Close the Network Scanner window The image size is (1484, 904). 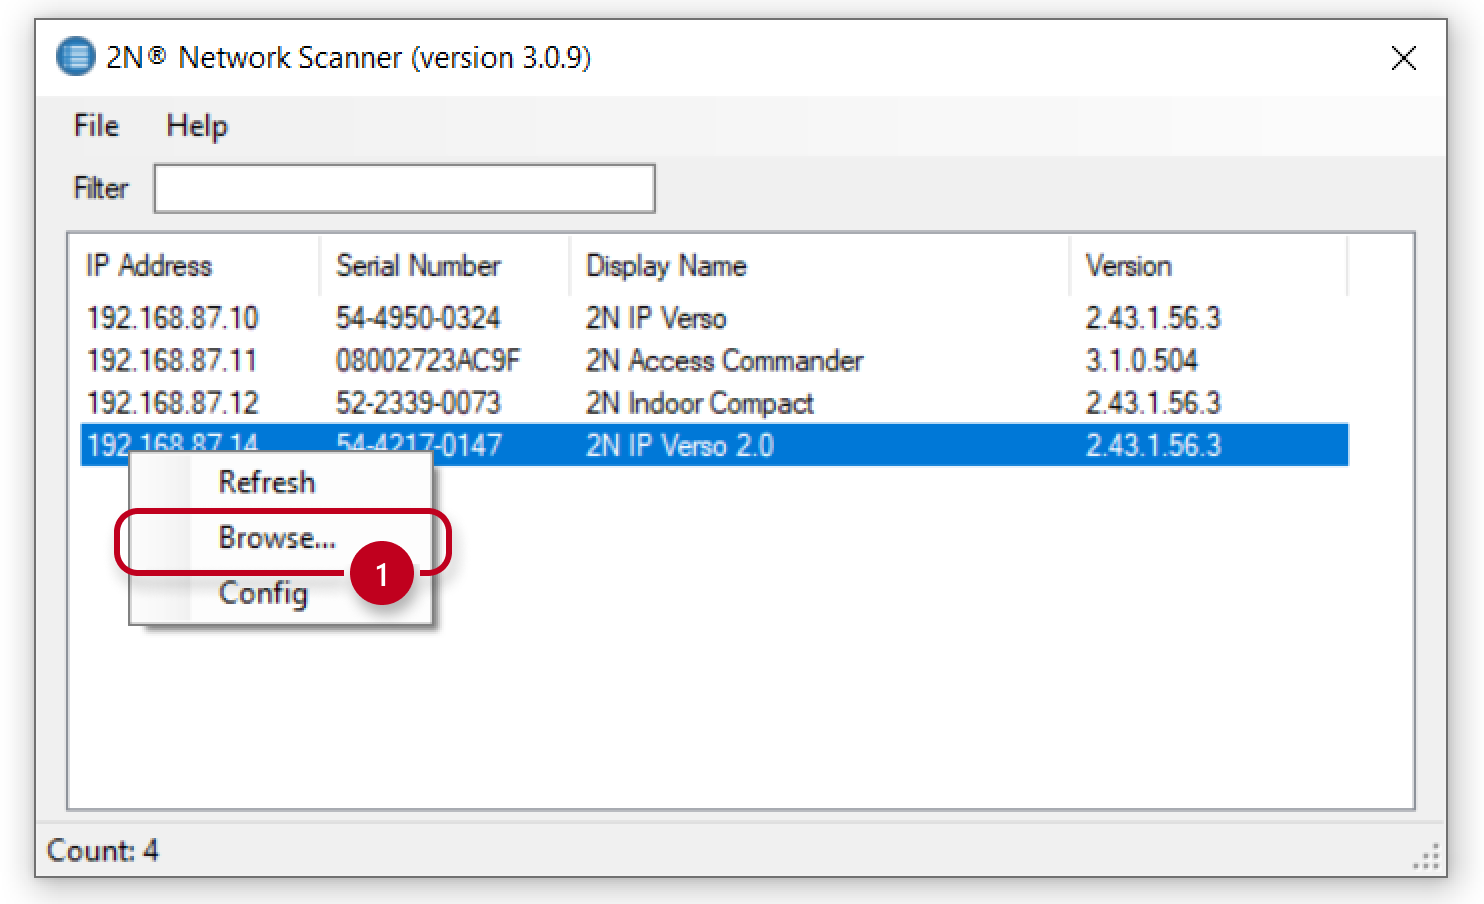point(1403,58)
